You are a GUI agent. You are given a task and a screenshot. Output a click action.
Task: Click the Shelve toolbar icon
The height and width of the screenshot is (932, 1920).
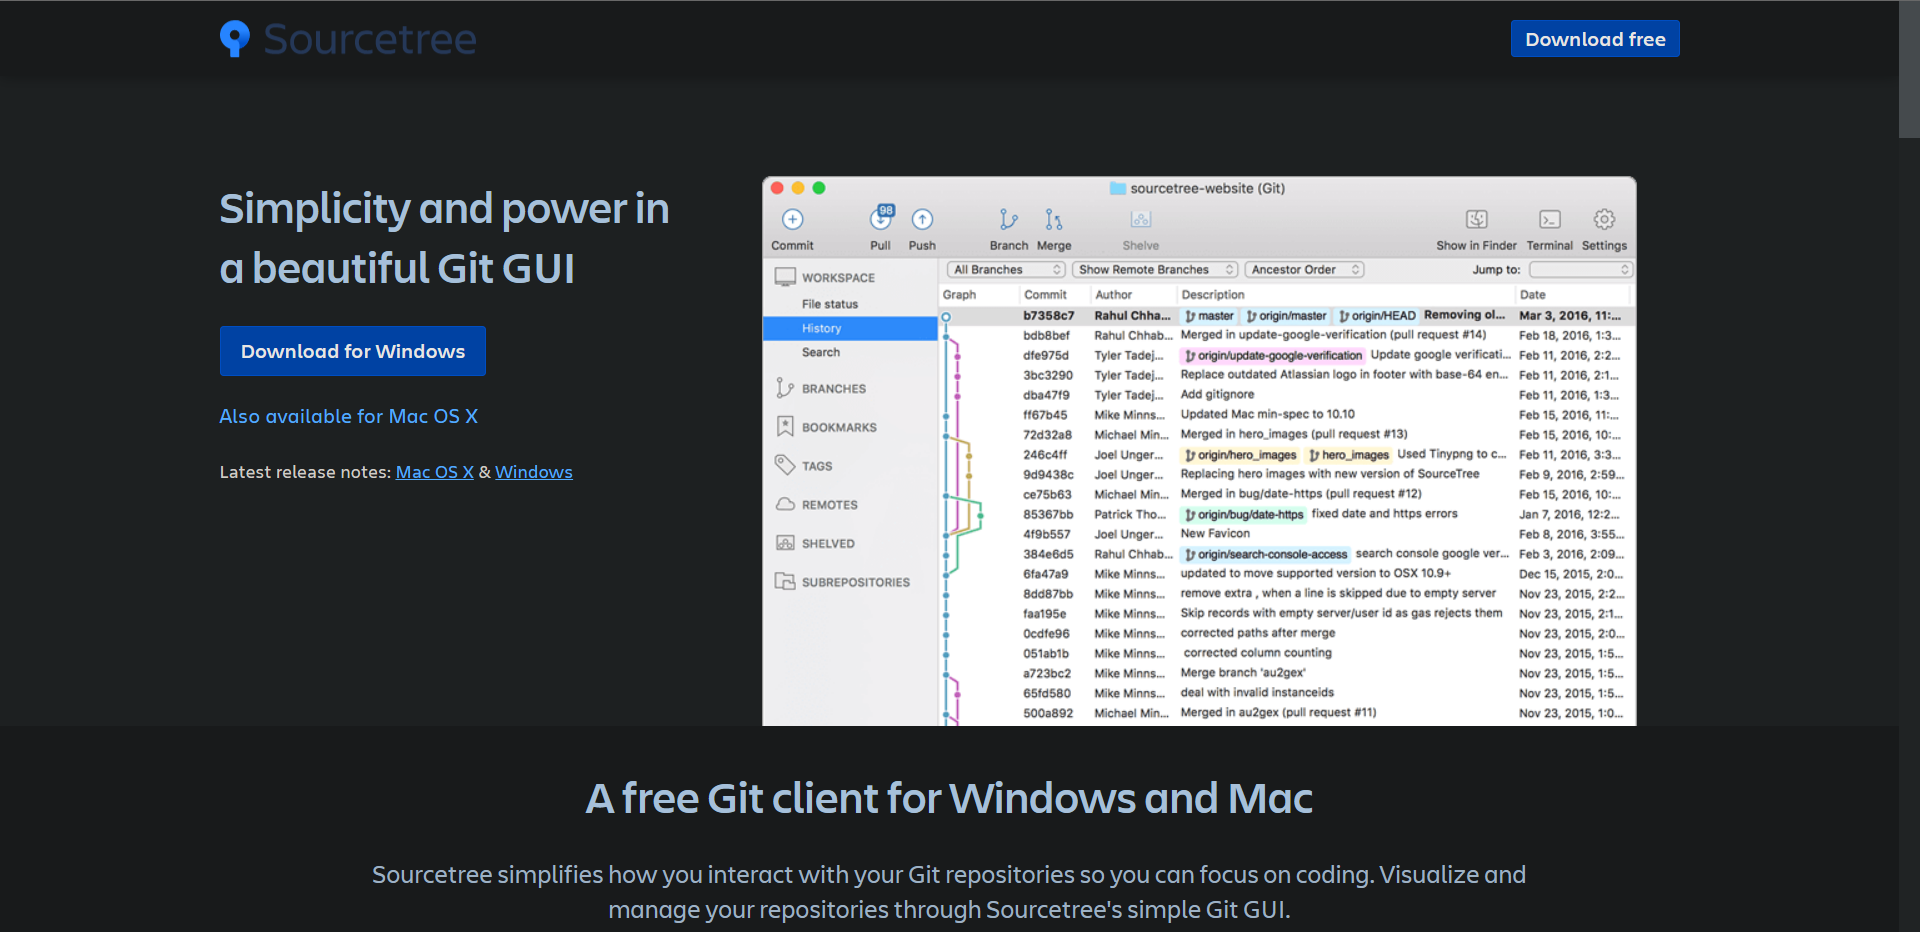point(1141,219)
